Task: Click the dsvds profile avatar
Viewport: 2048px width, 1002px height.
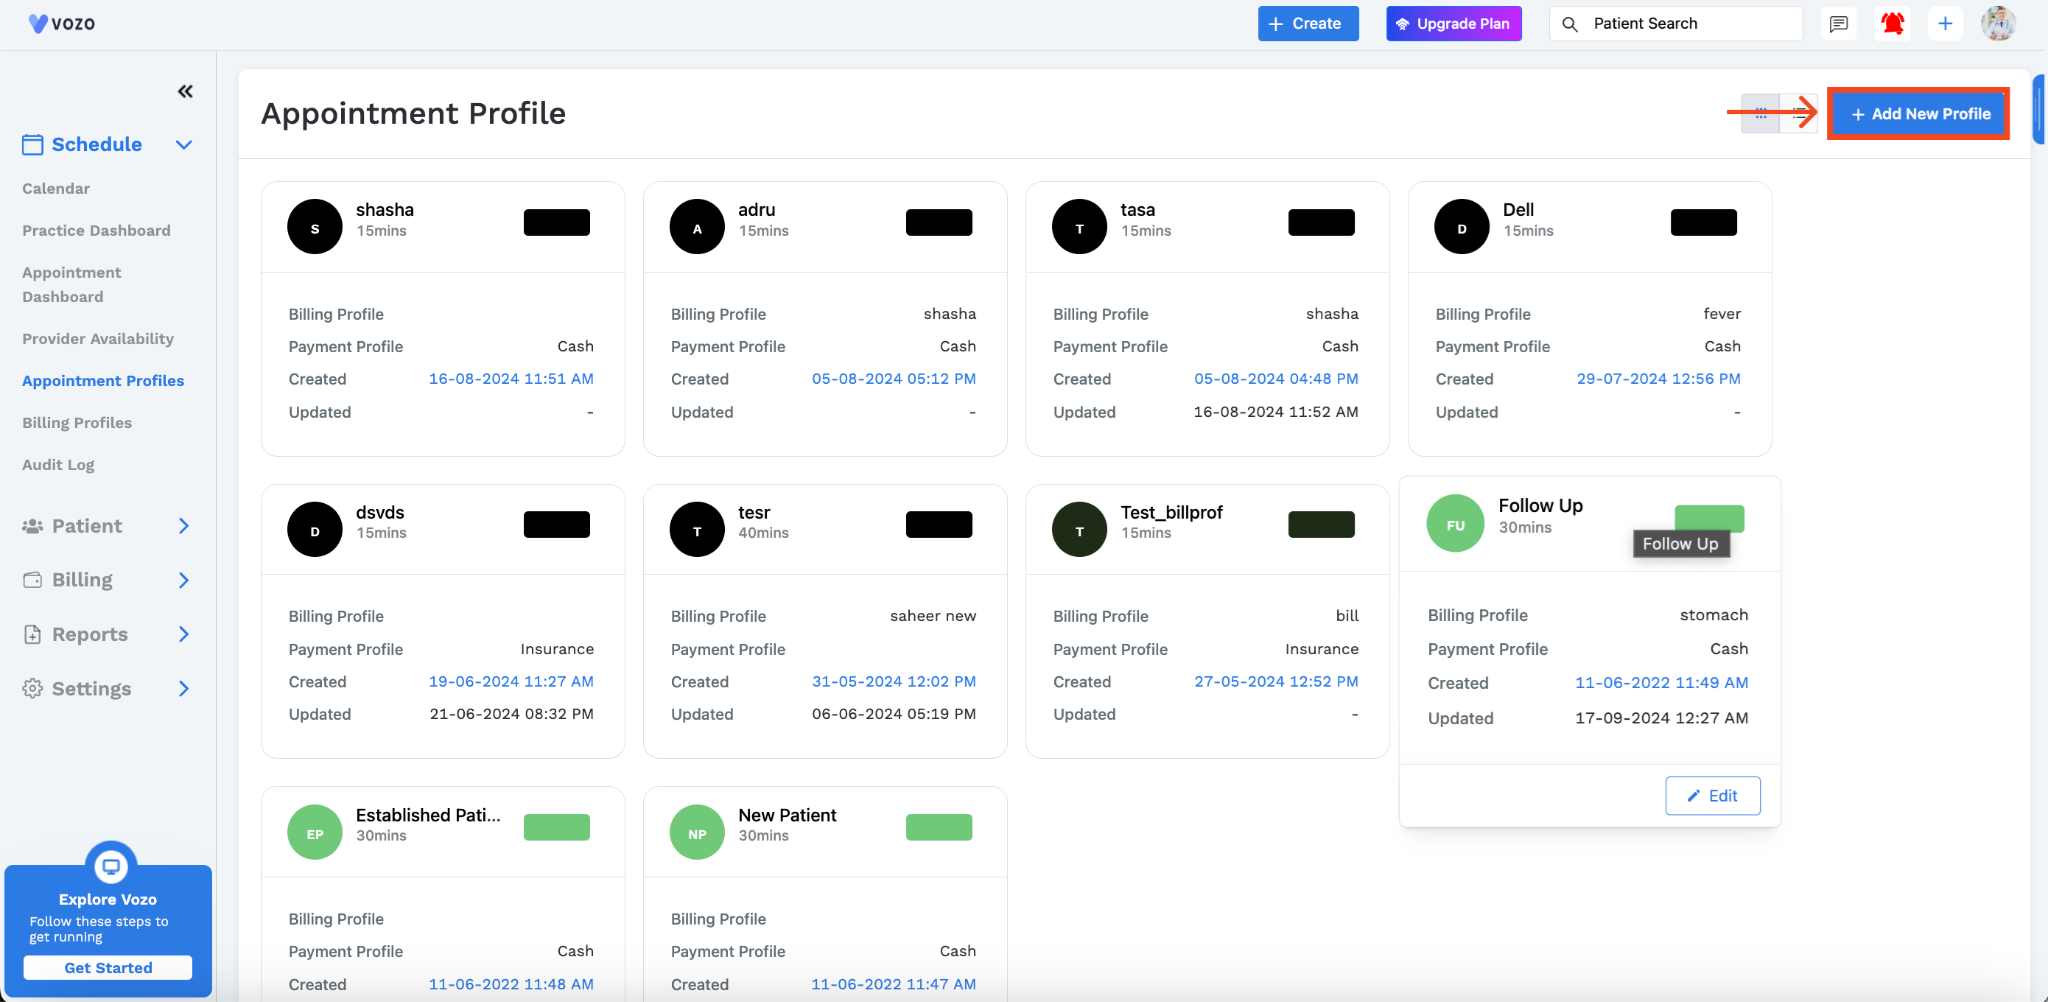Action: click(315, 529)
